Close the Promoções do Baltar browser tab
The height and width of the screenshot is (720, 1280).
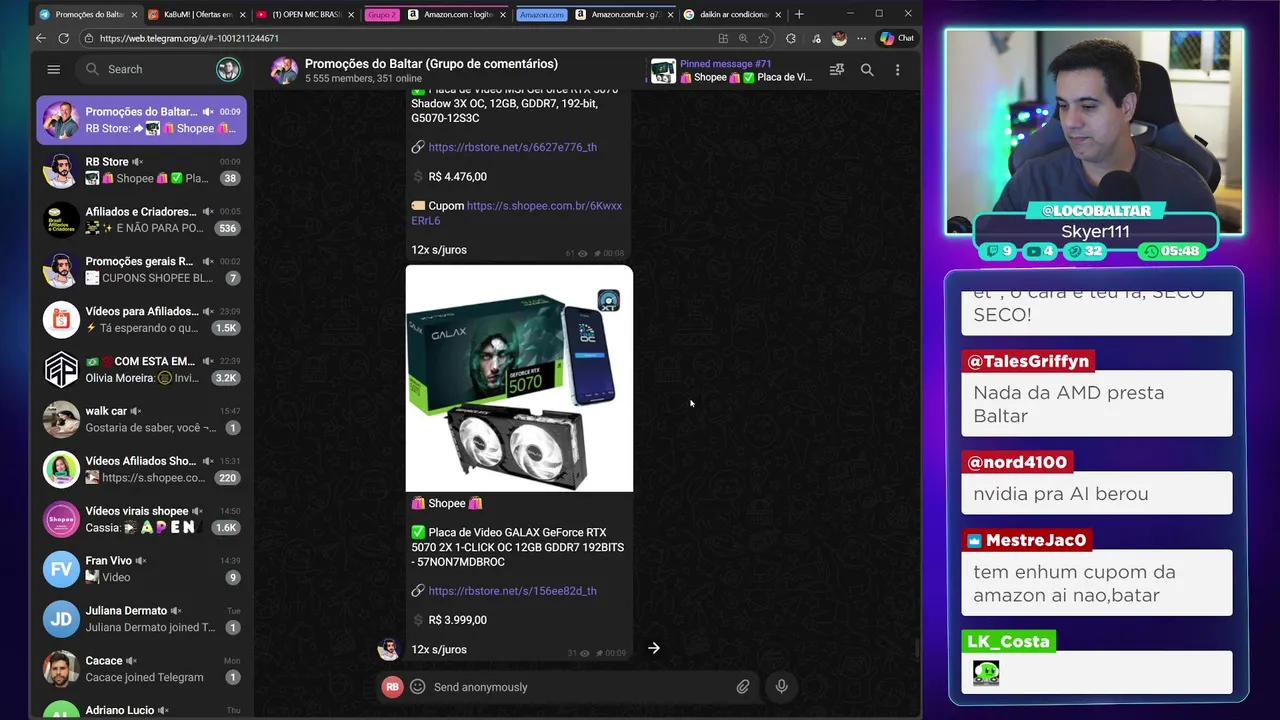[133, 15]
